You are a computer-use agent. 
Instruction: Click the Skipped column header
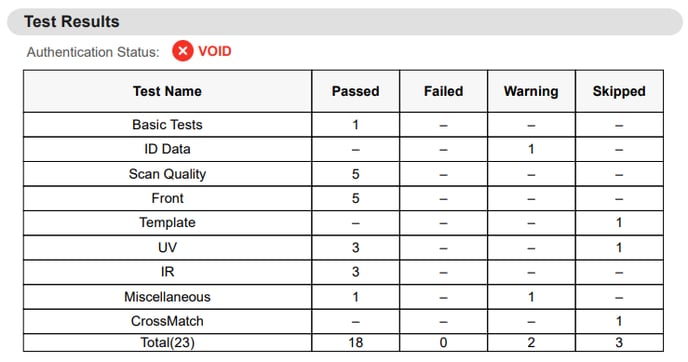(619, 91)
